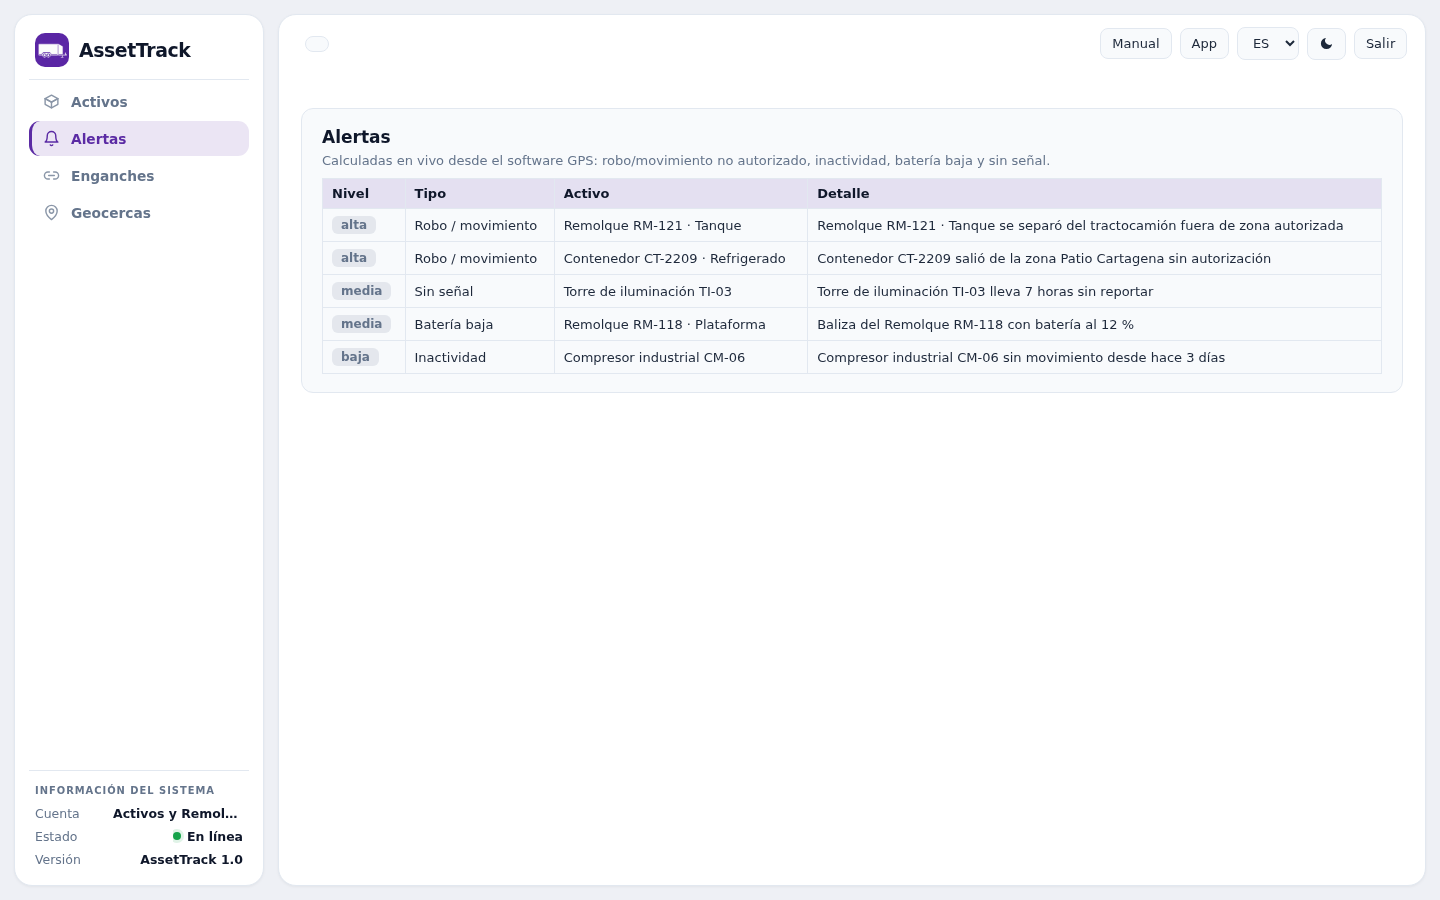1440x900 pixels.
Task: Select the Alertas menu item
Action: 139,139
